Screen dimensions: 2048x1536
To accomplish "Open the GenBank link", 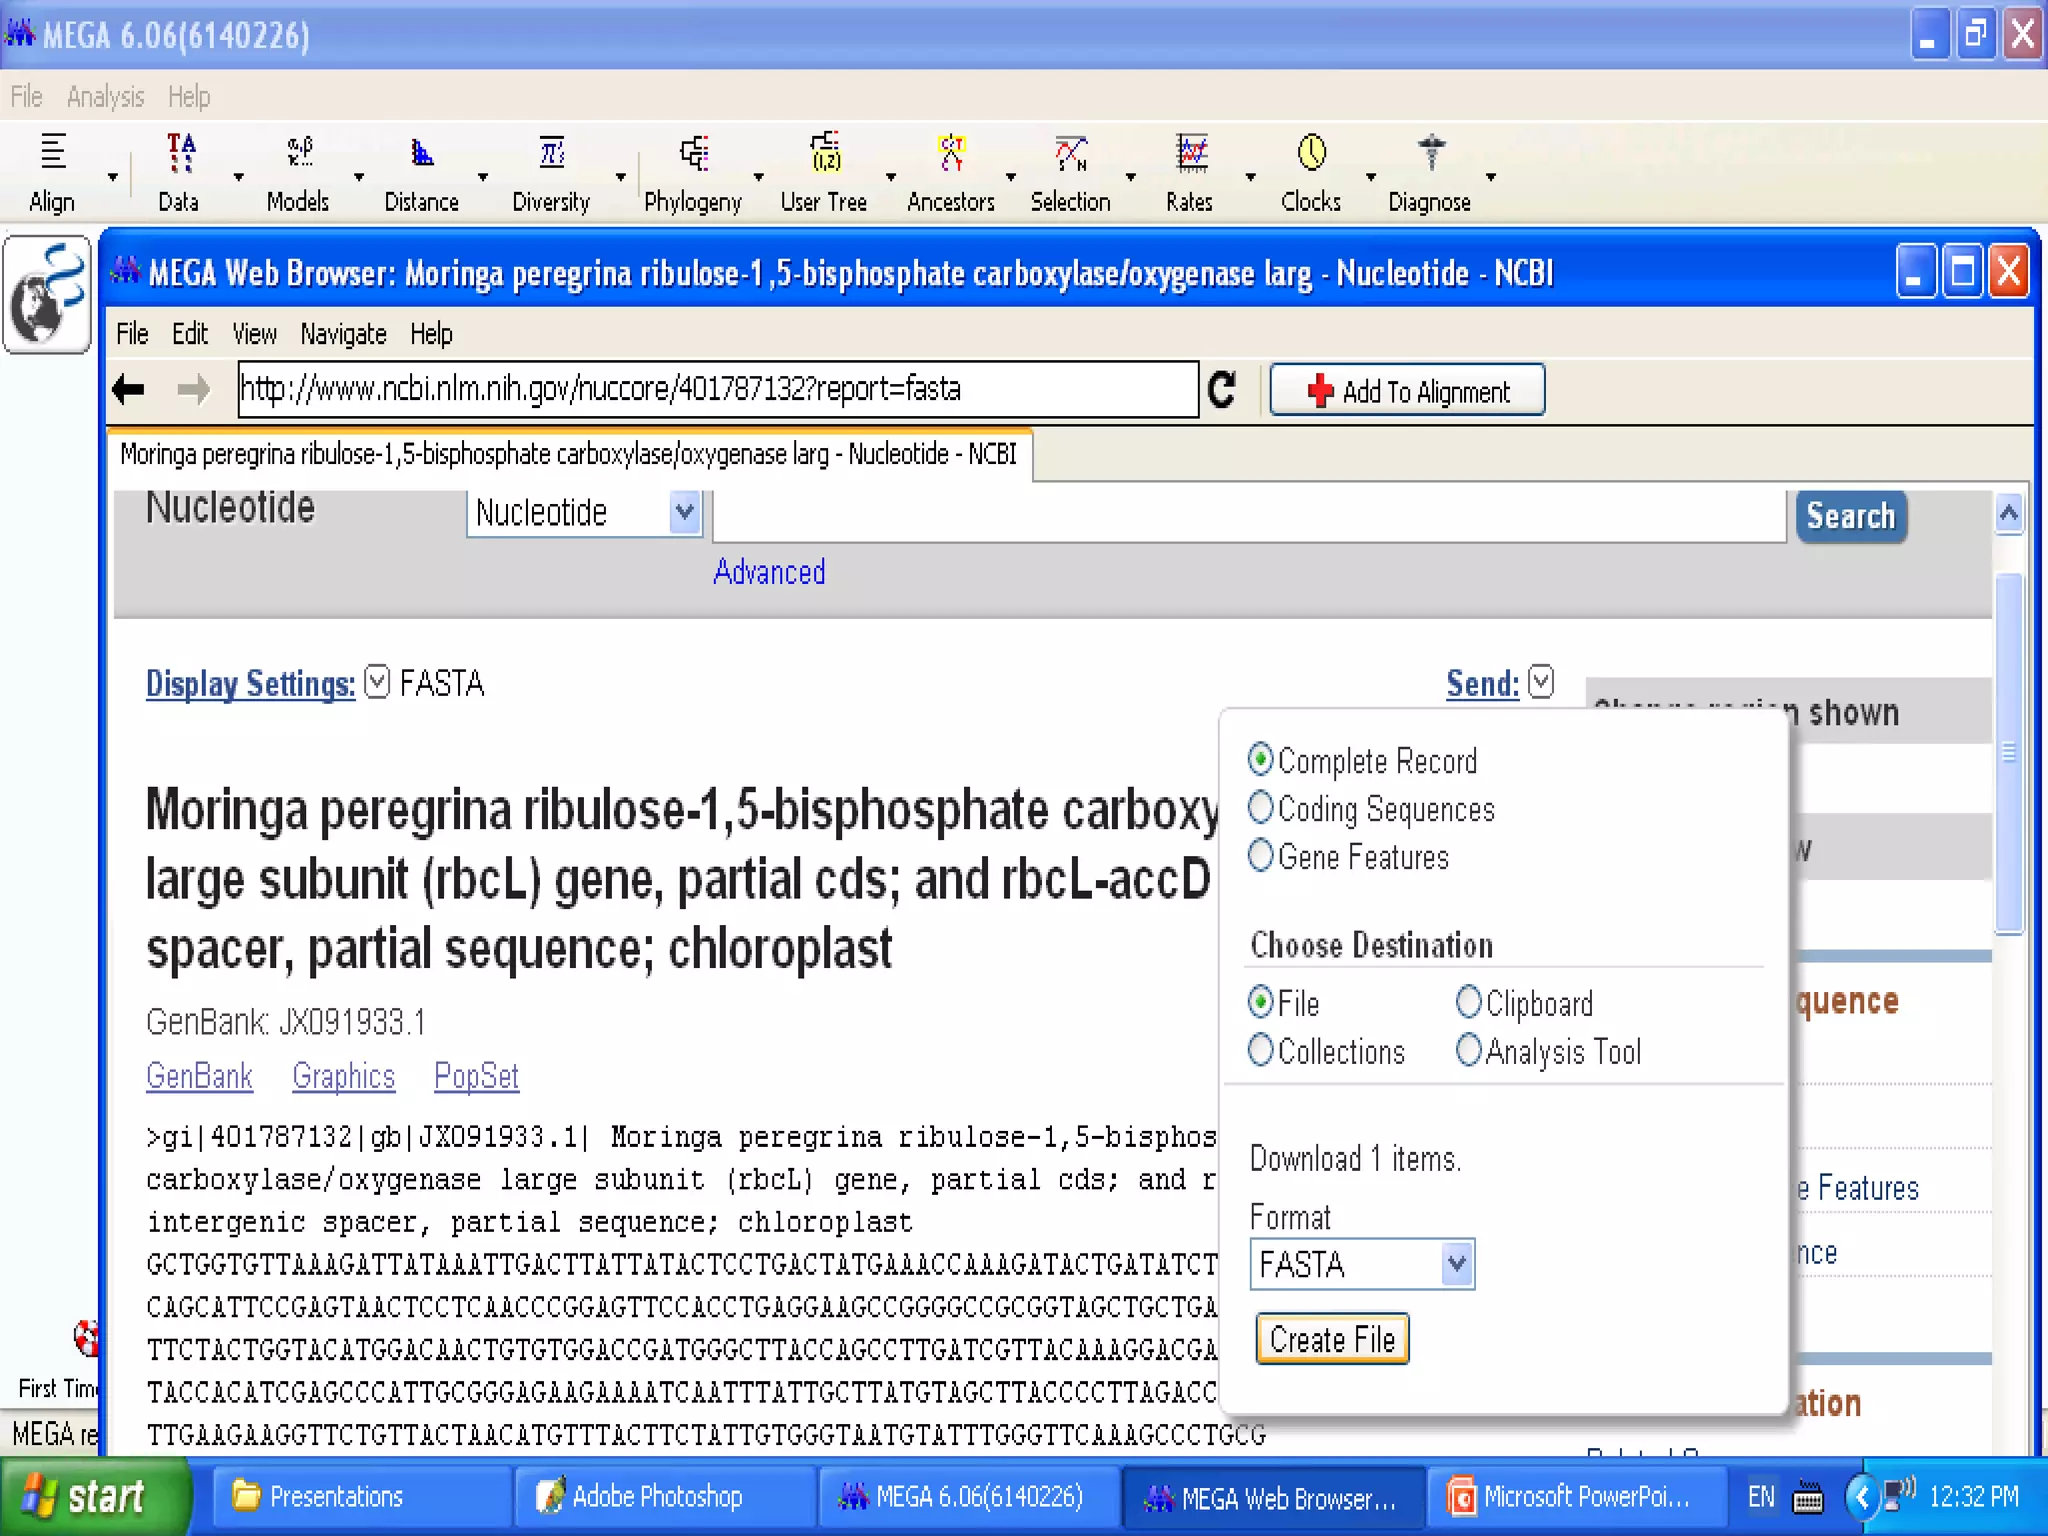I will coord(199,1076).
